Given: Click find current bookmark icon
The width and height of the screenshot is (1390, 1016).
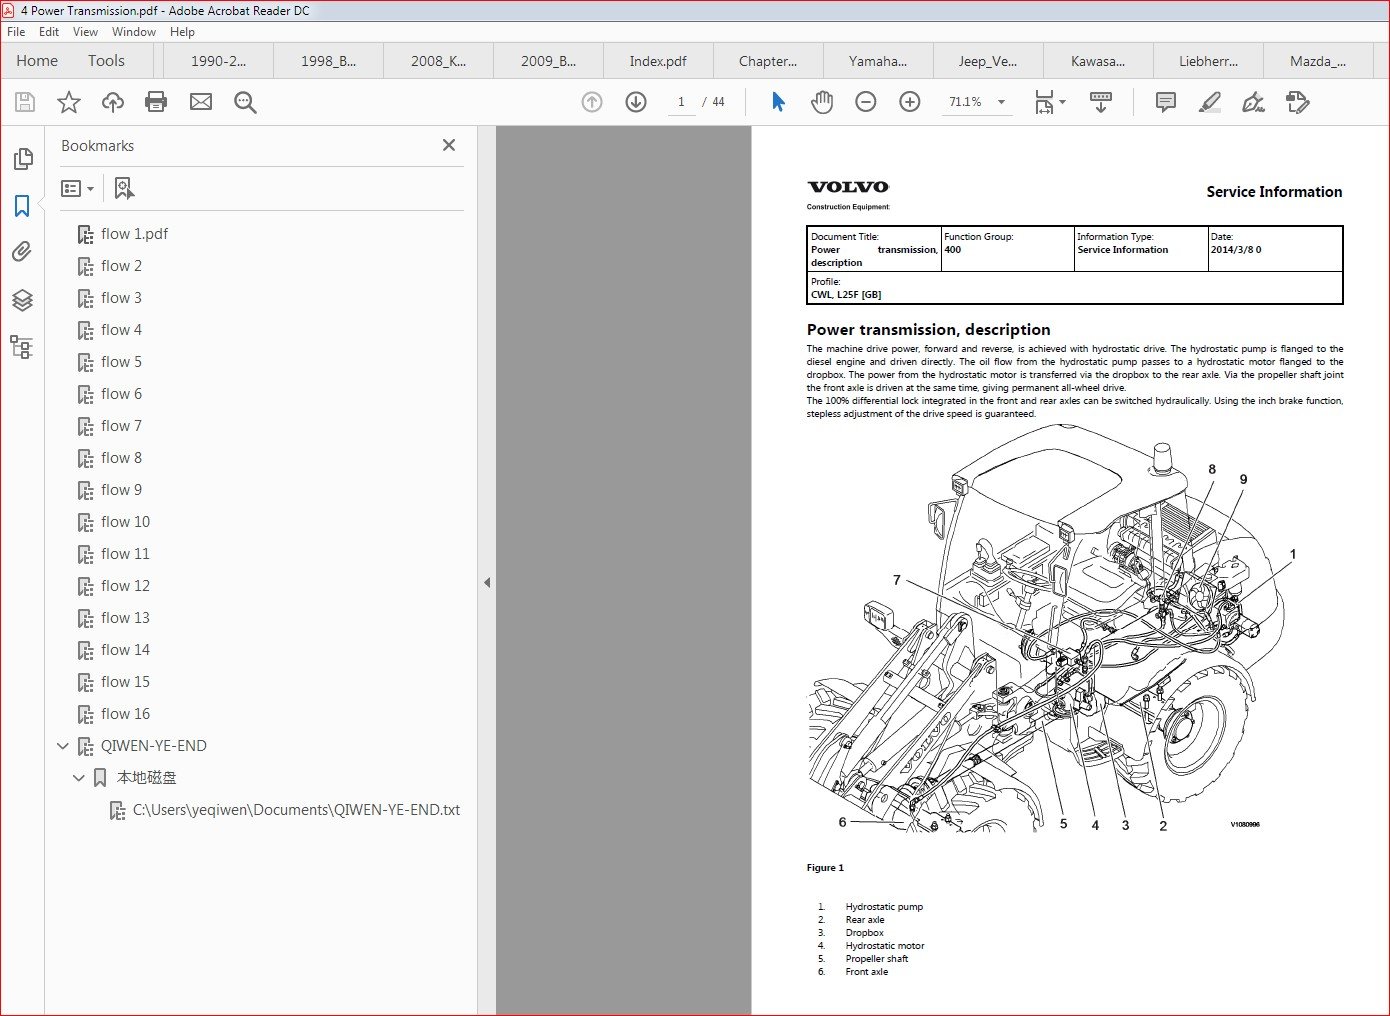Looking at the screenshot, I should tap(124, 188).
